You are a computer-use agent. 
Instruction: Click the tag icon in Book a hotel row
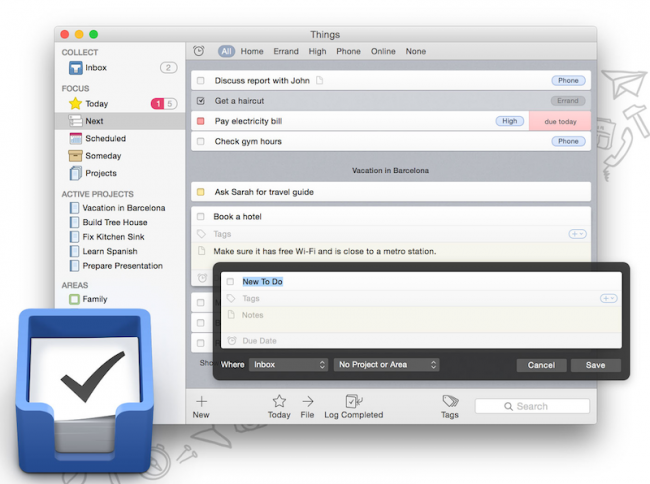[x=201, y=234]
